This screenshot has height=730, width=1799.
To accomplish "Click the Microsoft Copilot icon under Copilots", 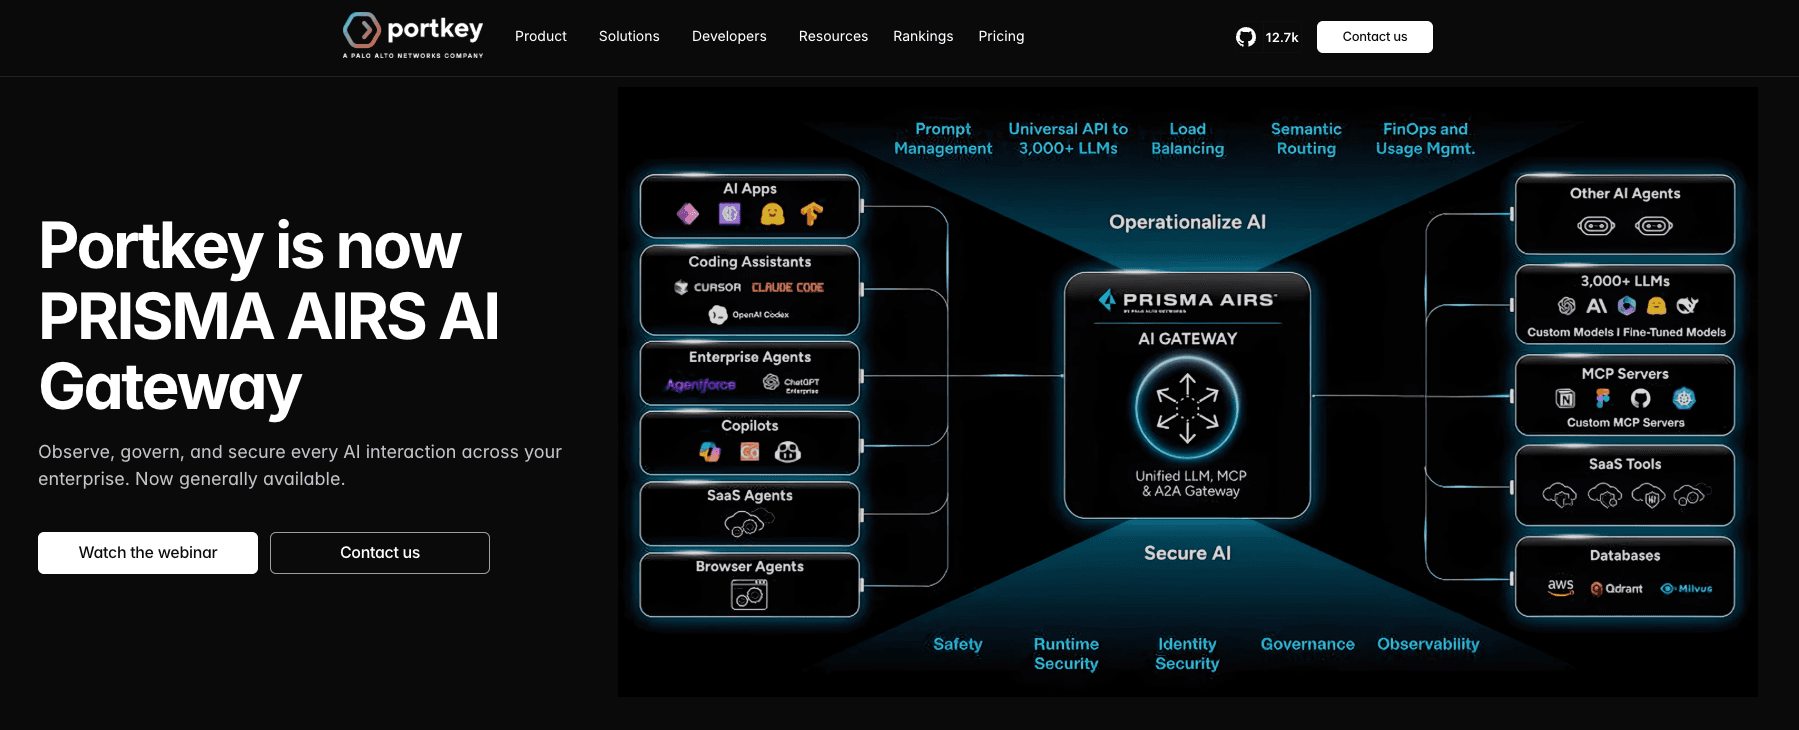I will click(710, 452).
